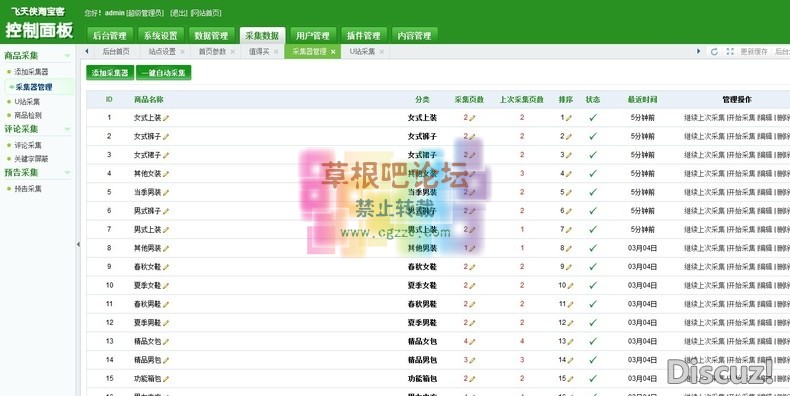The height and width of the screenshot is (396, 790).
Task: Toggle status checkmark for 功能箱包 row
Action: [x=593, y=378]
